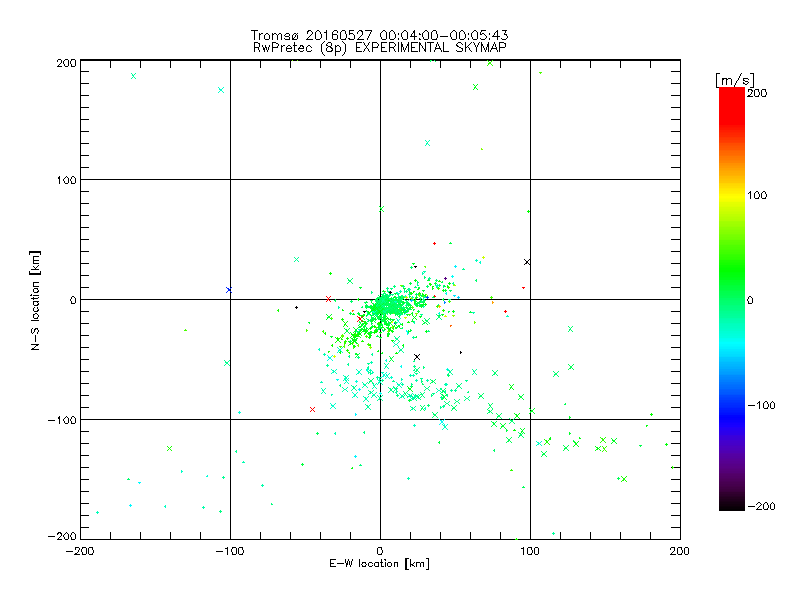Select the red X marker below -90 km N-S
Screen dimensions: 800x600
(312, 409)
